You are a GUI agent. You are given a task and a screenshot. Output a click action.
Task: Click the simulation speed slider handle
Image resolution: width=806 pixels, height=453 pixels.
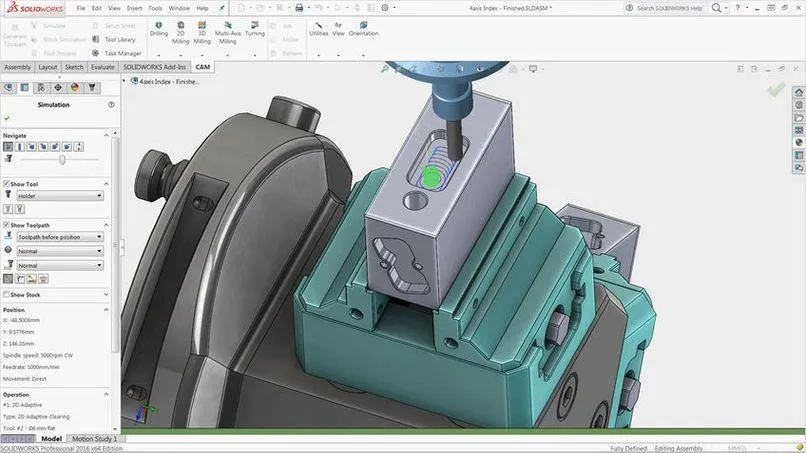pos(62,159)
